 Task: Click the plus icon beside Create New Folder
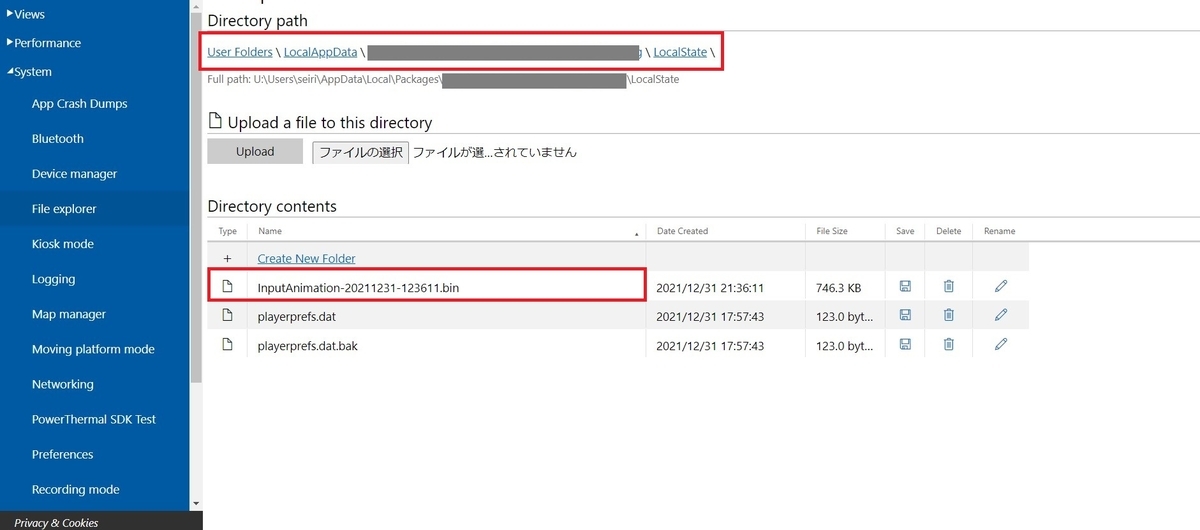coord(227,258)
